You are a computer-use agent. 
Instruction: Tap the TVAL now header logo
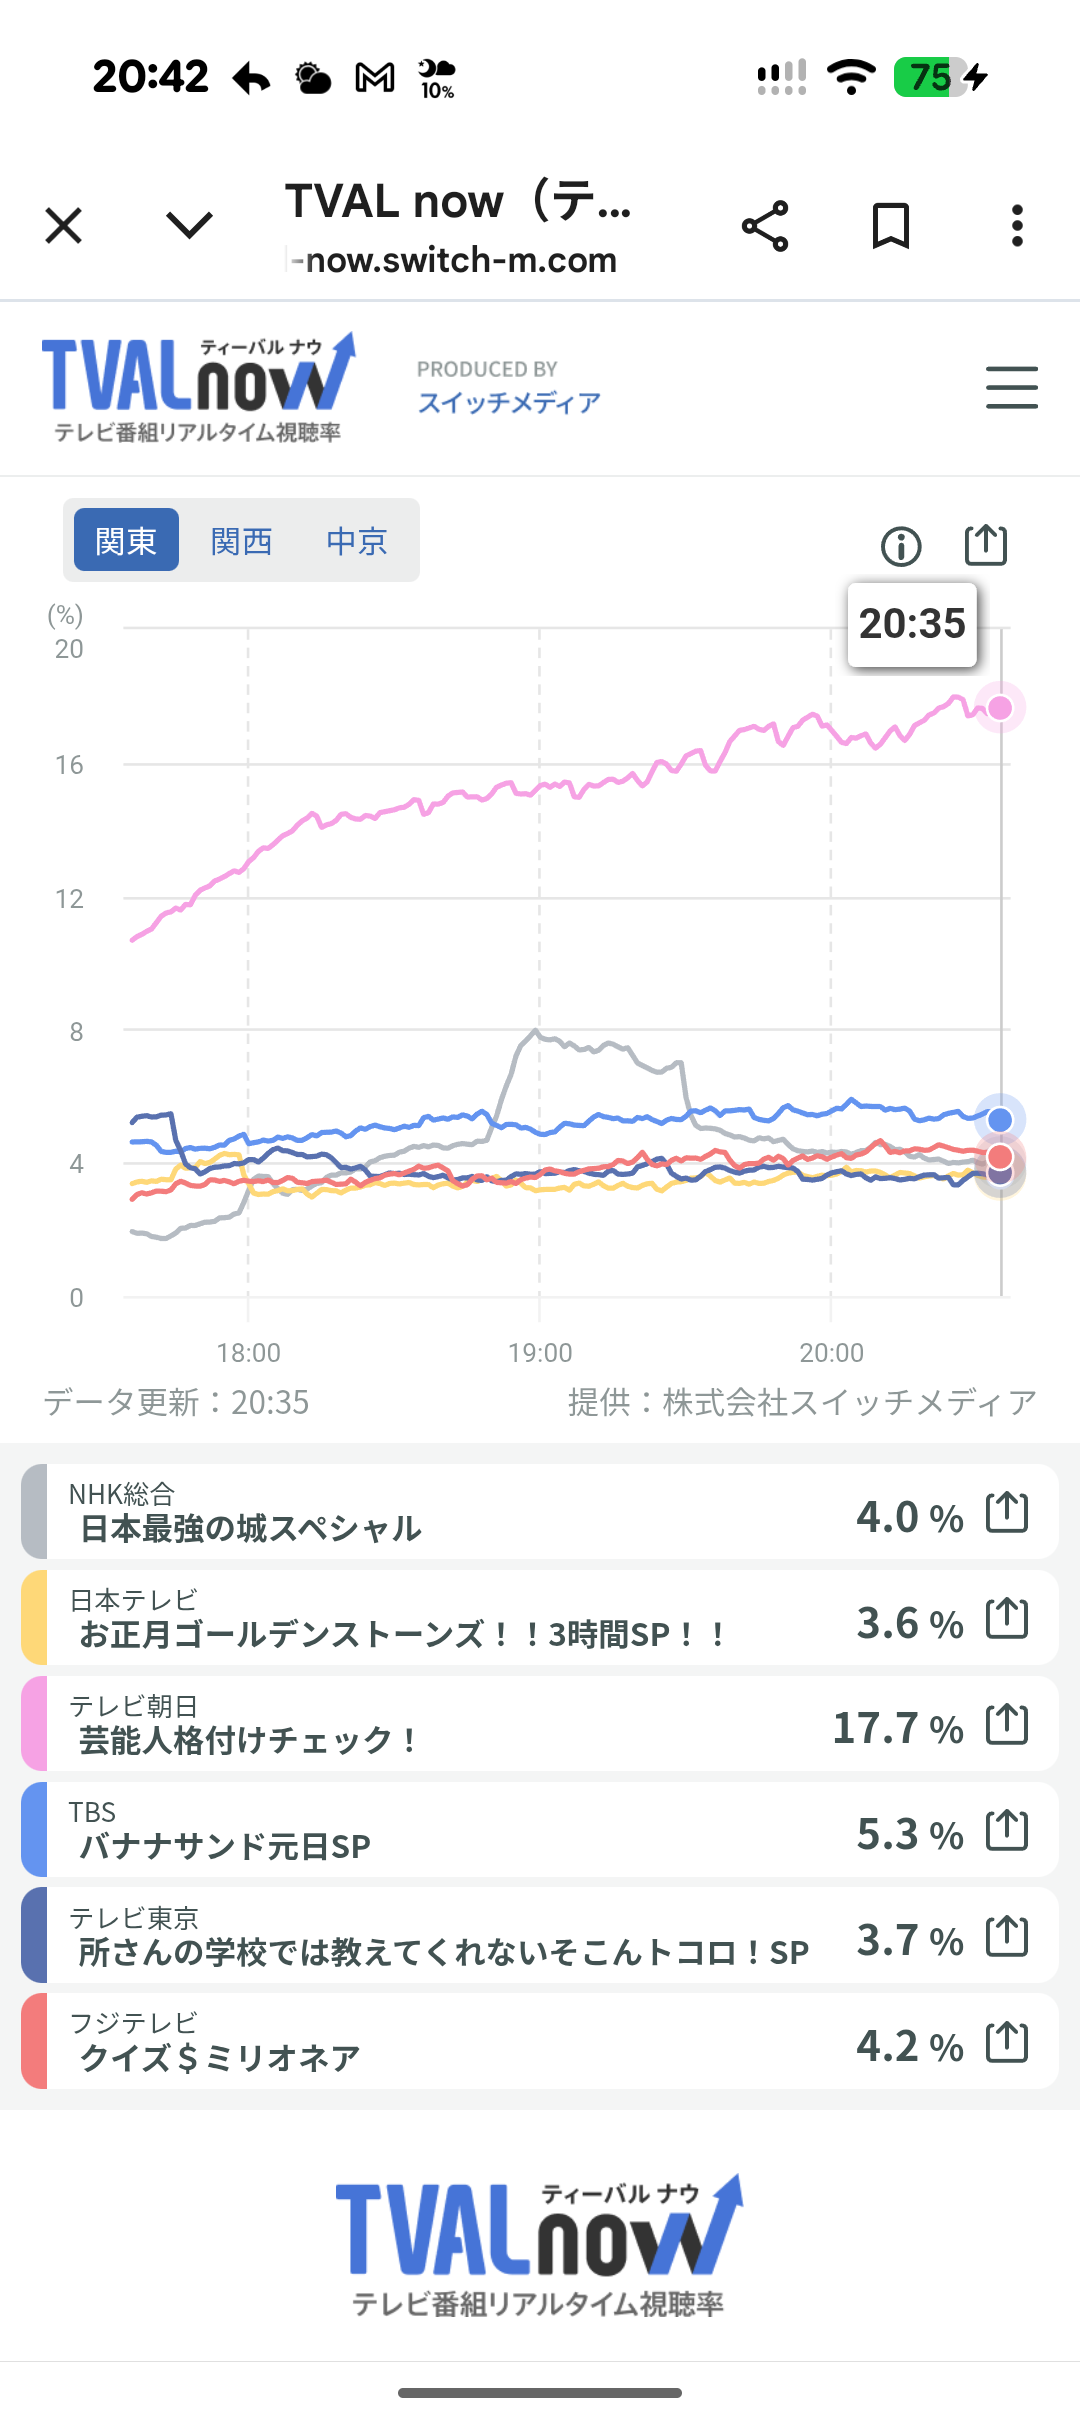(x=198, y=388)
